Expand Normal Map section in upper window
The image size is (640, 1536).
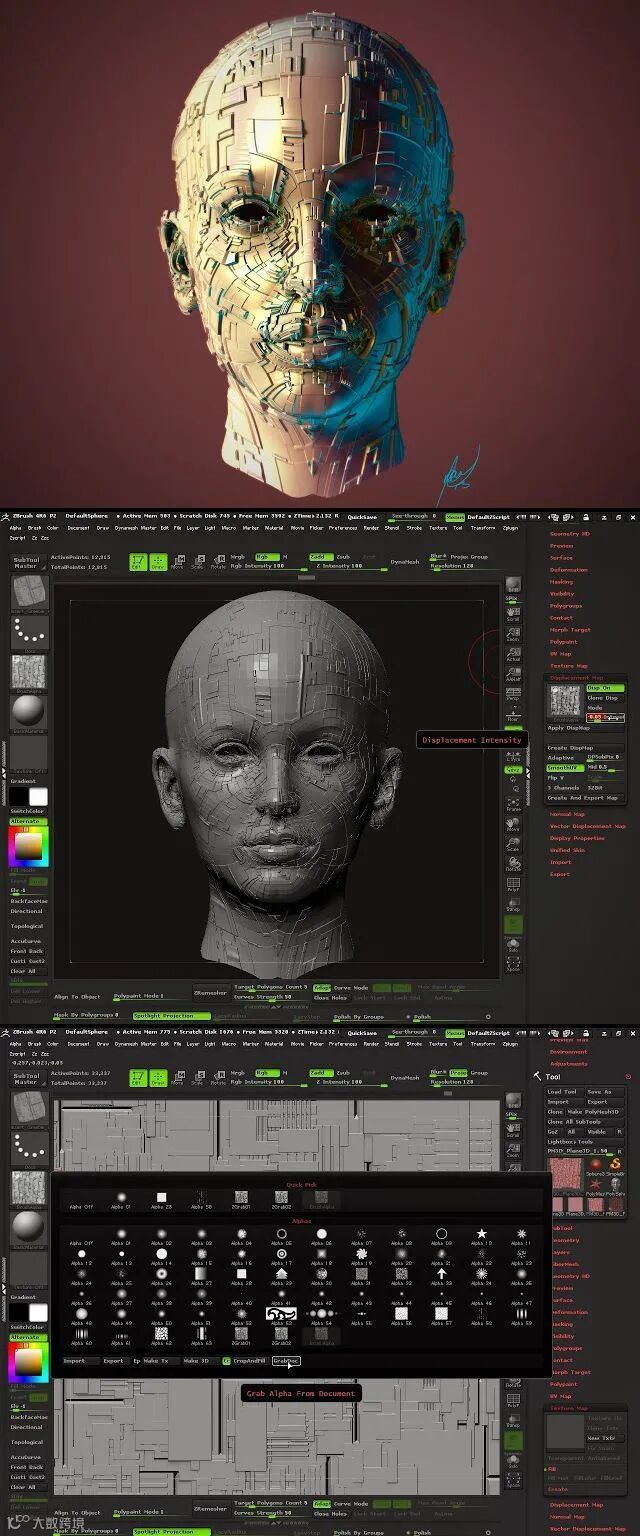567,814
